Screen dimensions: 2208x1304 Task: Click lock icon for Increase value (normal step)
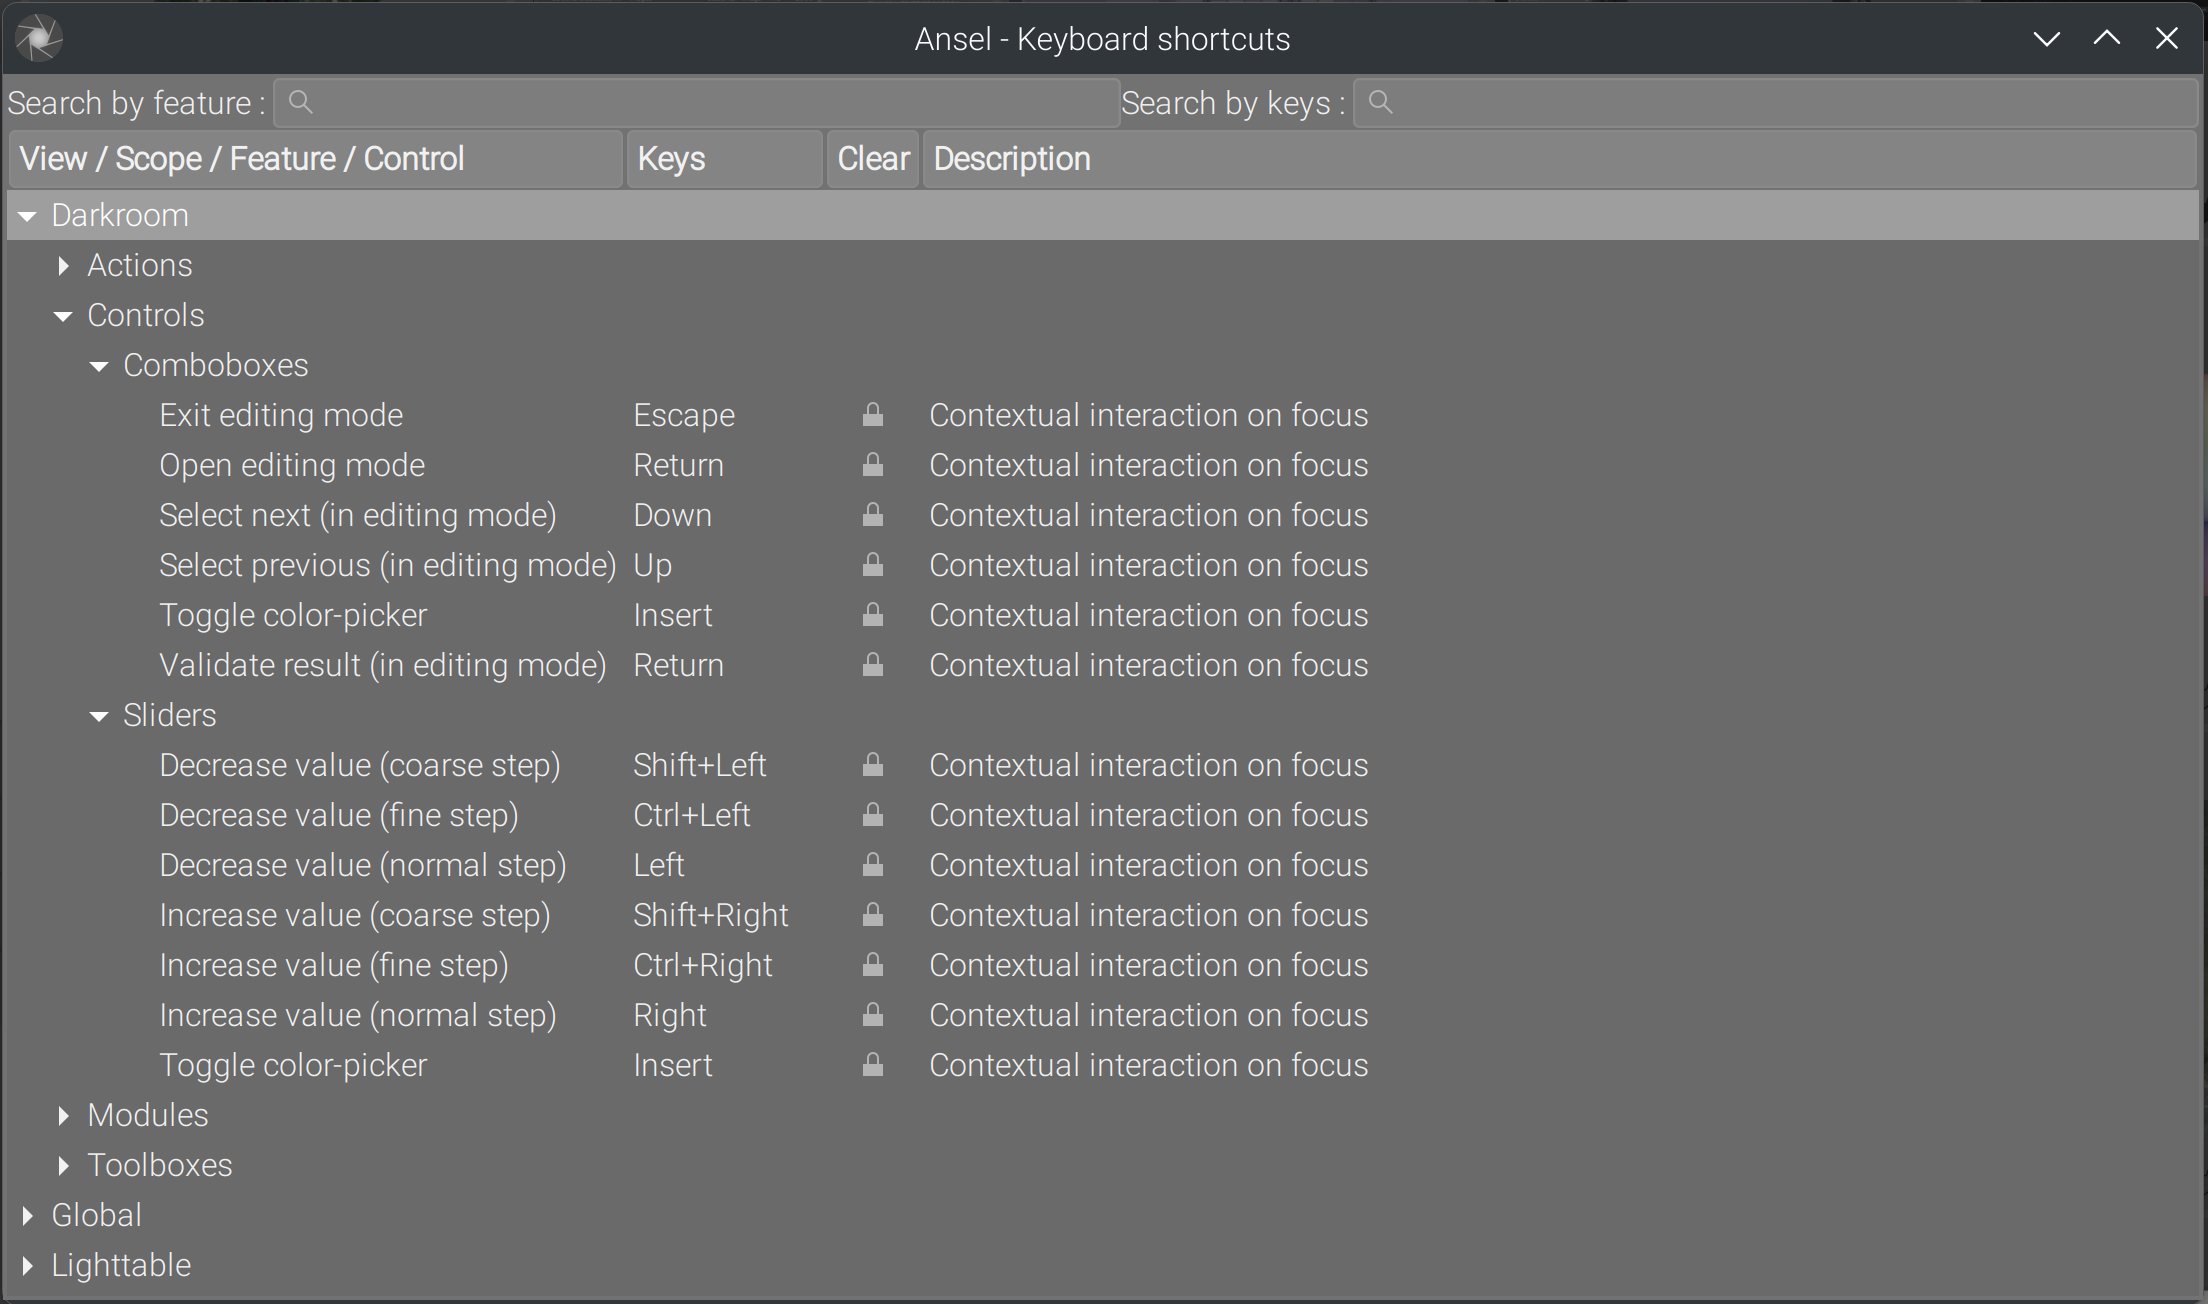pyautogui.click(x=873, y=1015)
